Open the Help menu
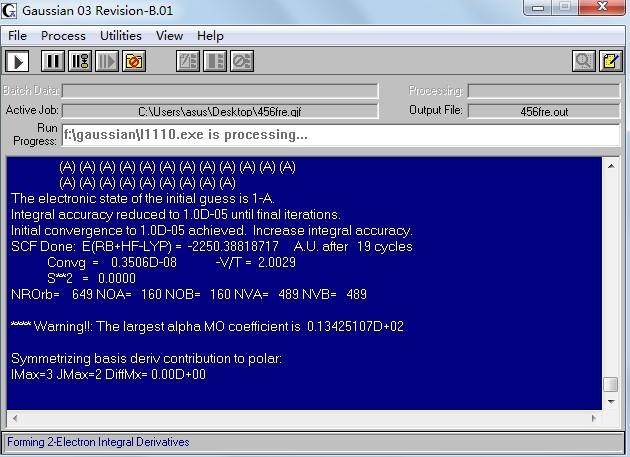This screenshot has height=457, width=630. pyautogui.click(x=210, y=36)
